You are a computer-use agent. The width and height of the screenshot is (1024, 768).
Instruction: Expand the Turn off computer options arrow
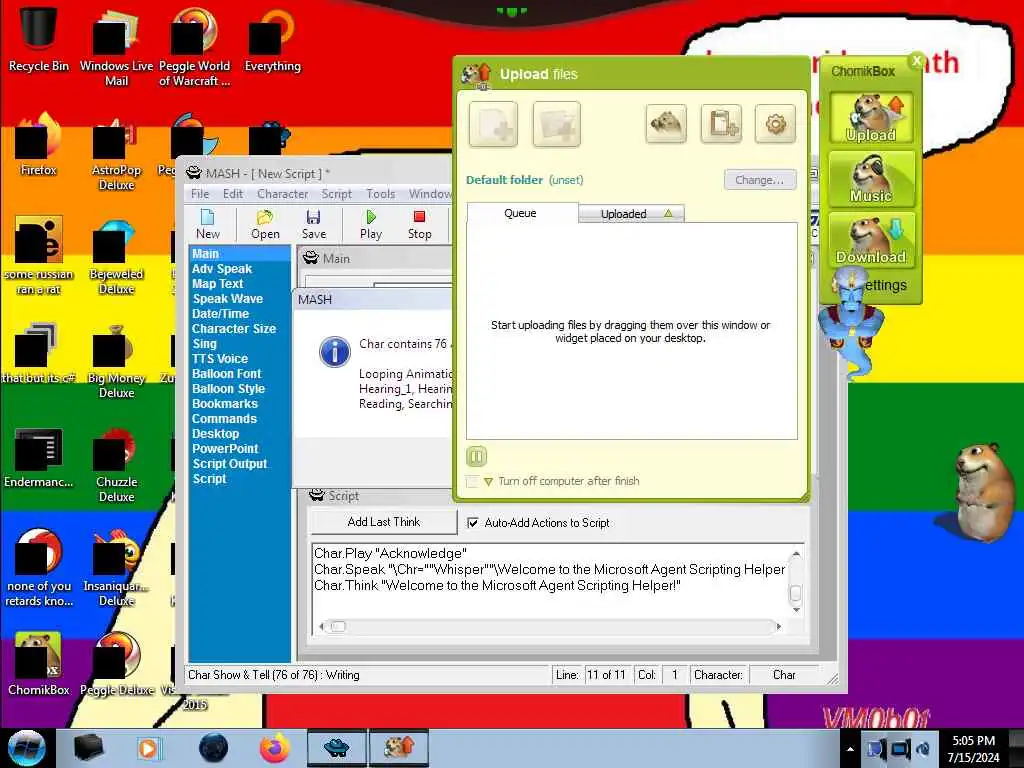tap(488, 482)
